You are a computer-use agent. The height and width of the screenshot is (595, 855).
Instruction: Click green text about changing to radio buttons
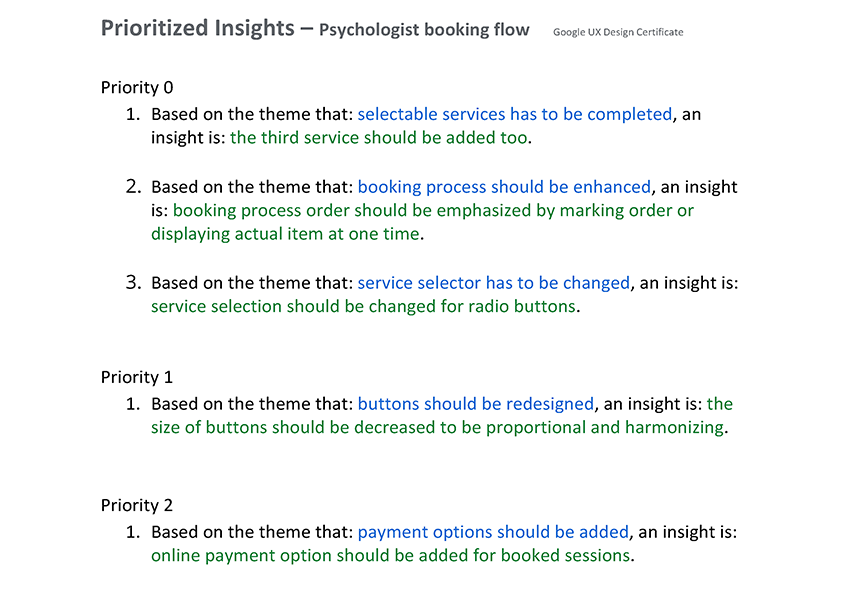(x=364, y=306)
